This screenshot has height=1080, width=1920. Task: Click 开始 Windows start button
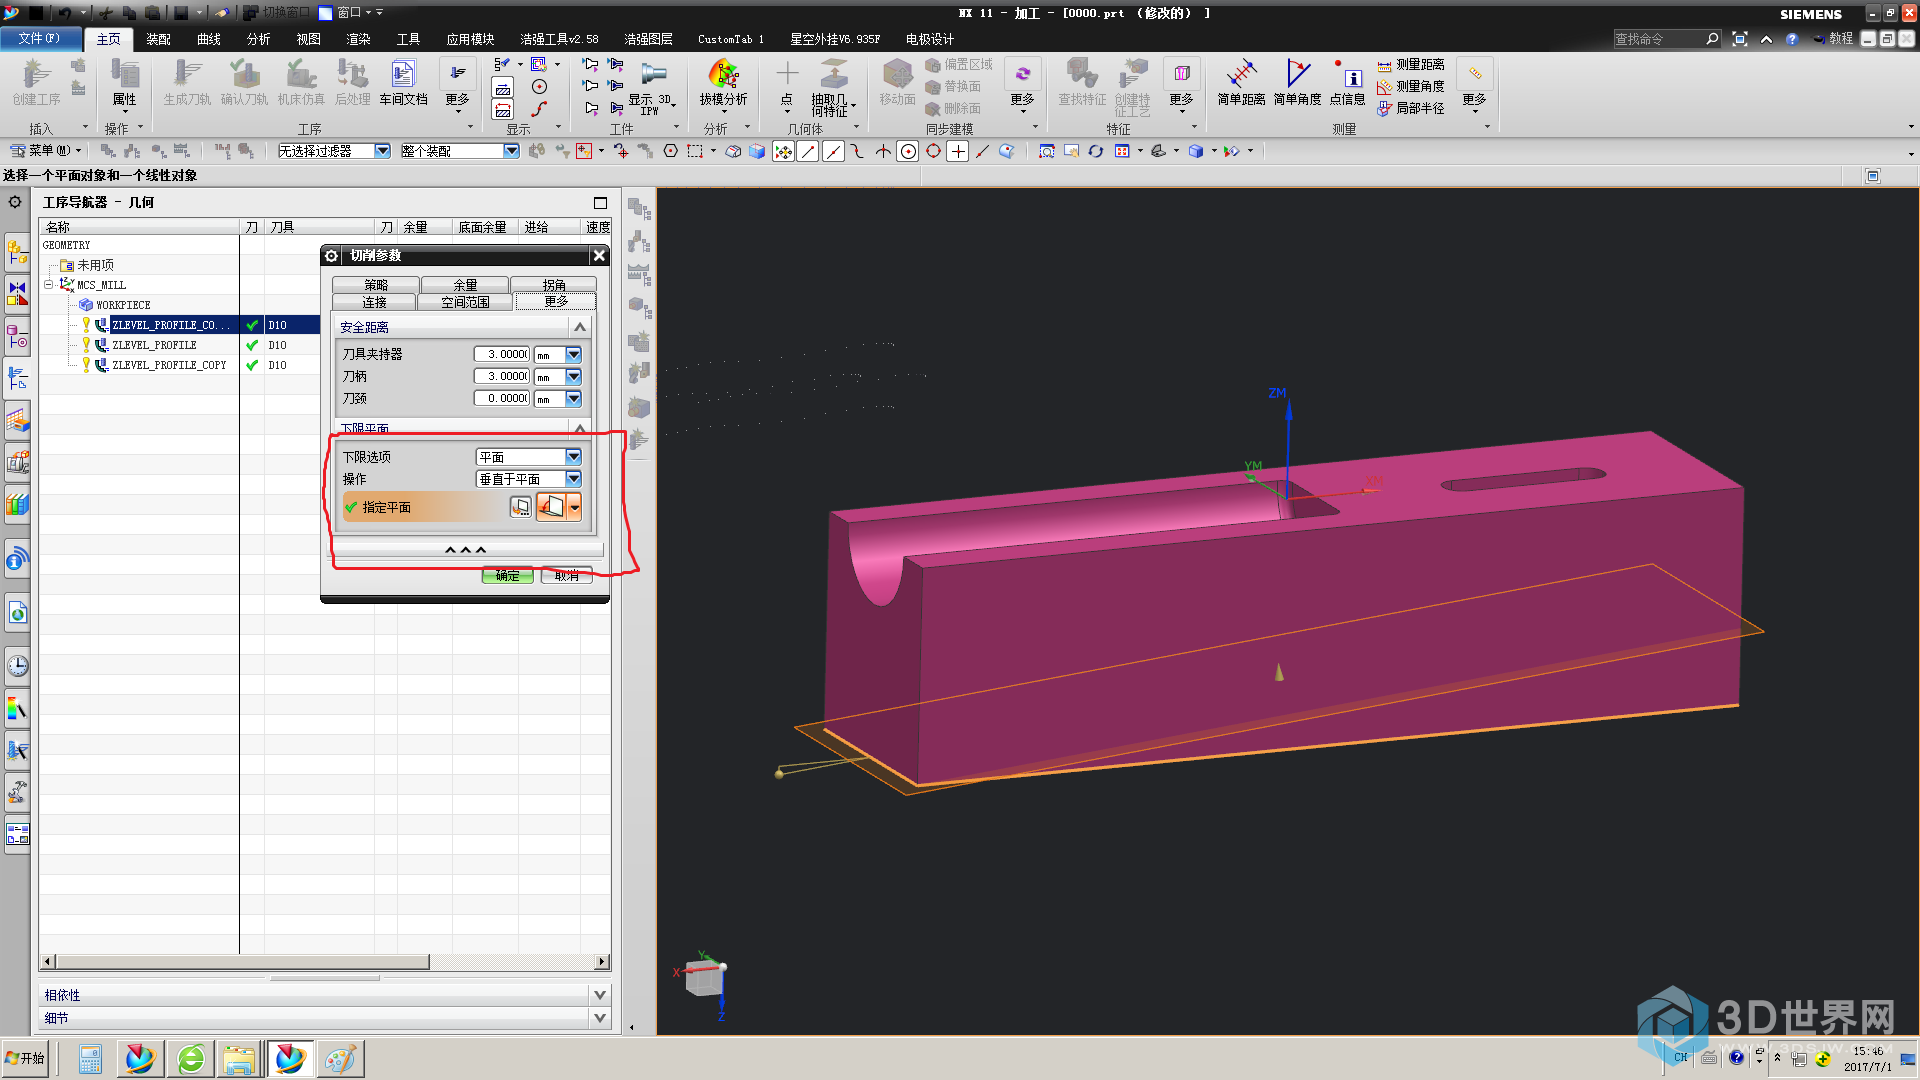(x=25, y=1058)
